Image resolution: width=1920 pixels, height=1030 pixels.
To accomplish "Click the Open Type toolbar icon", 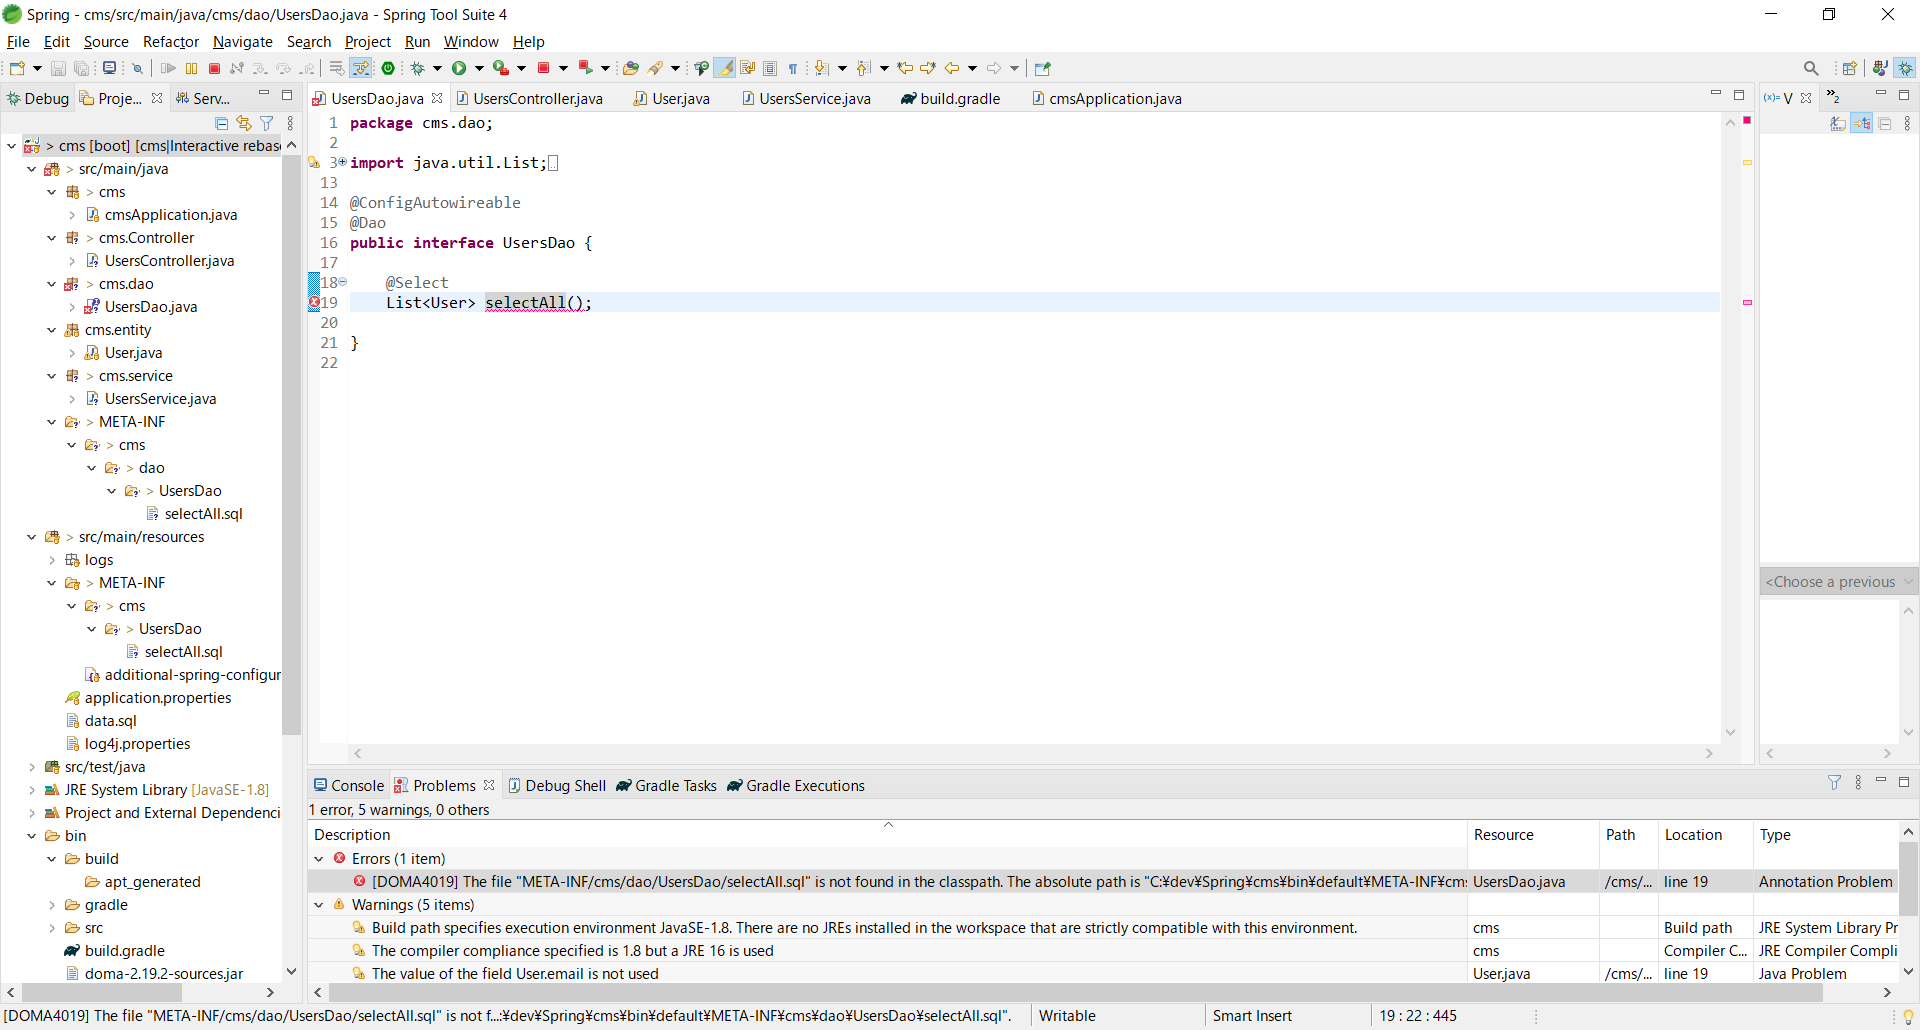I will click(x=630, y=68).
